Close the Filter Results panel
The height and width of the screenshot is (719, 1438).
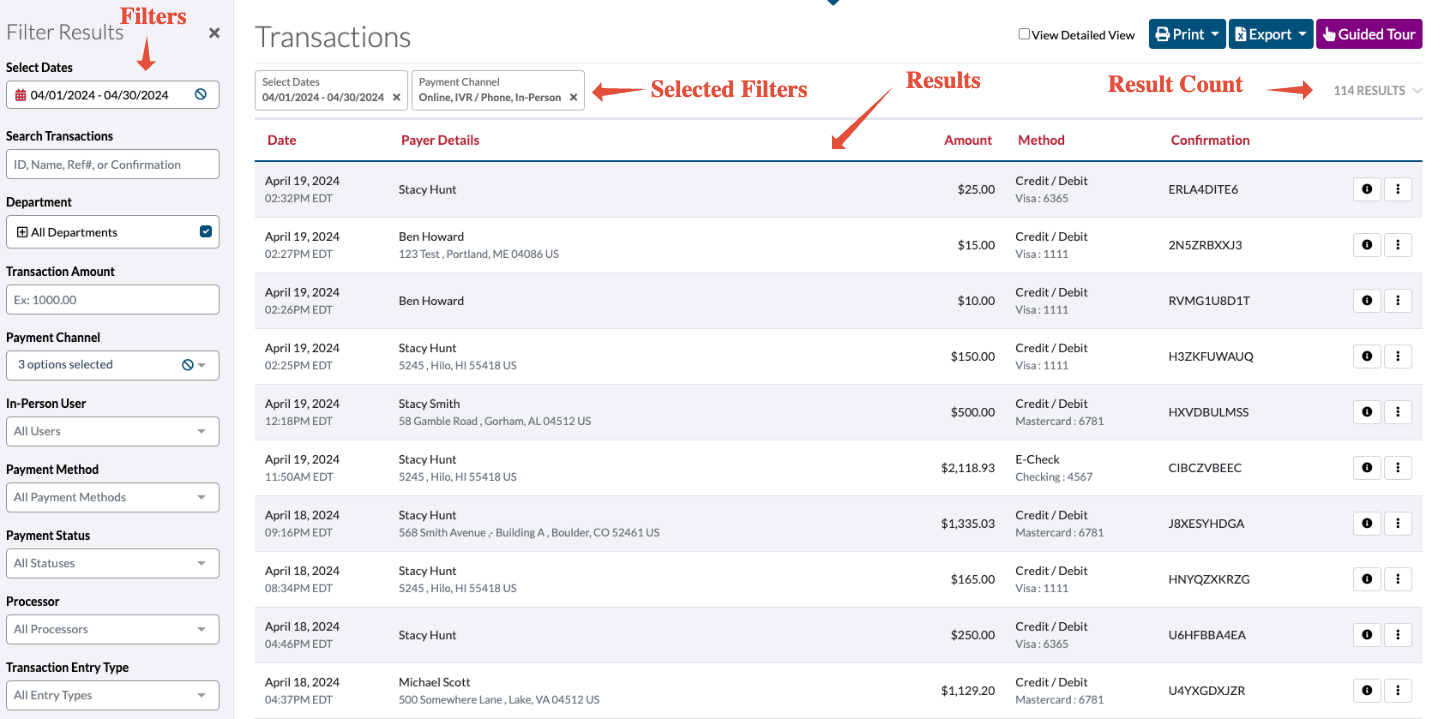213,32
